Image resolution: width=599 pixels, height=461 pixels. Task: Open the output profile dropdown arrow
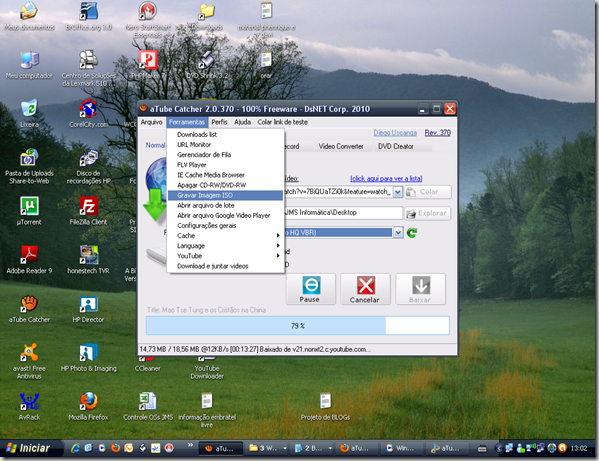click(x=398, y=232)
